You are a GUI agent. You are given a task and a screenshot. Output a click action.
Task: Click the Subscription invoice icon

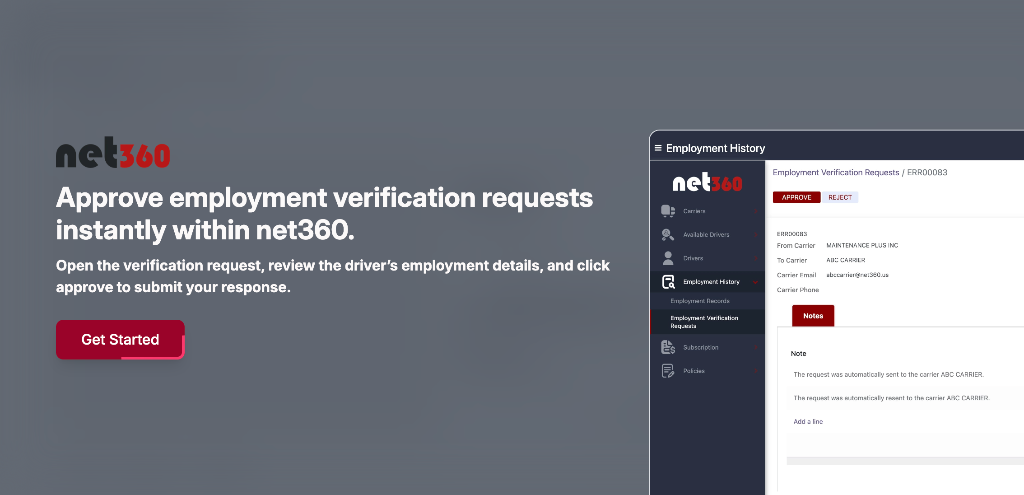click(667, 347)
